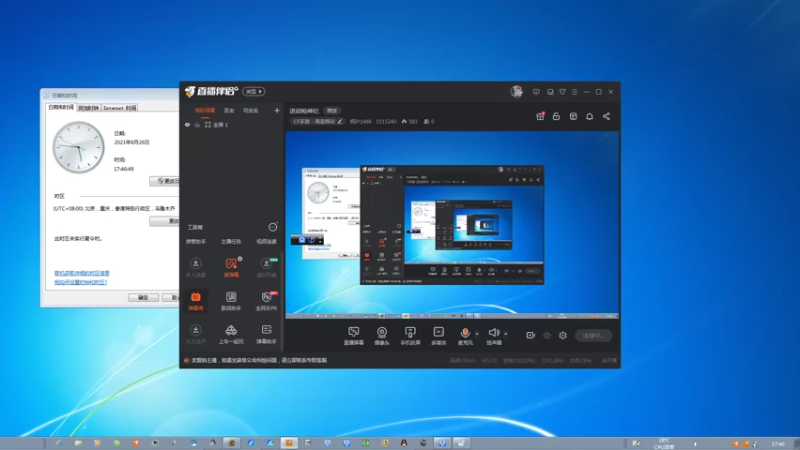Select the 全屏 1 source row
Screen dimensions: 800x450
pyautogui.click(x=232, y=124)
